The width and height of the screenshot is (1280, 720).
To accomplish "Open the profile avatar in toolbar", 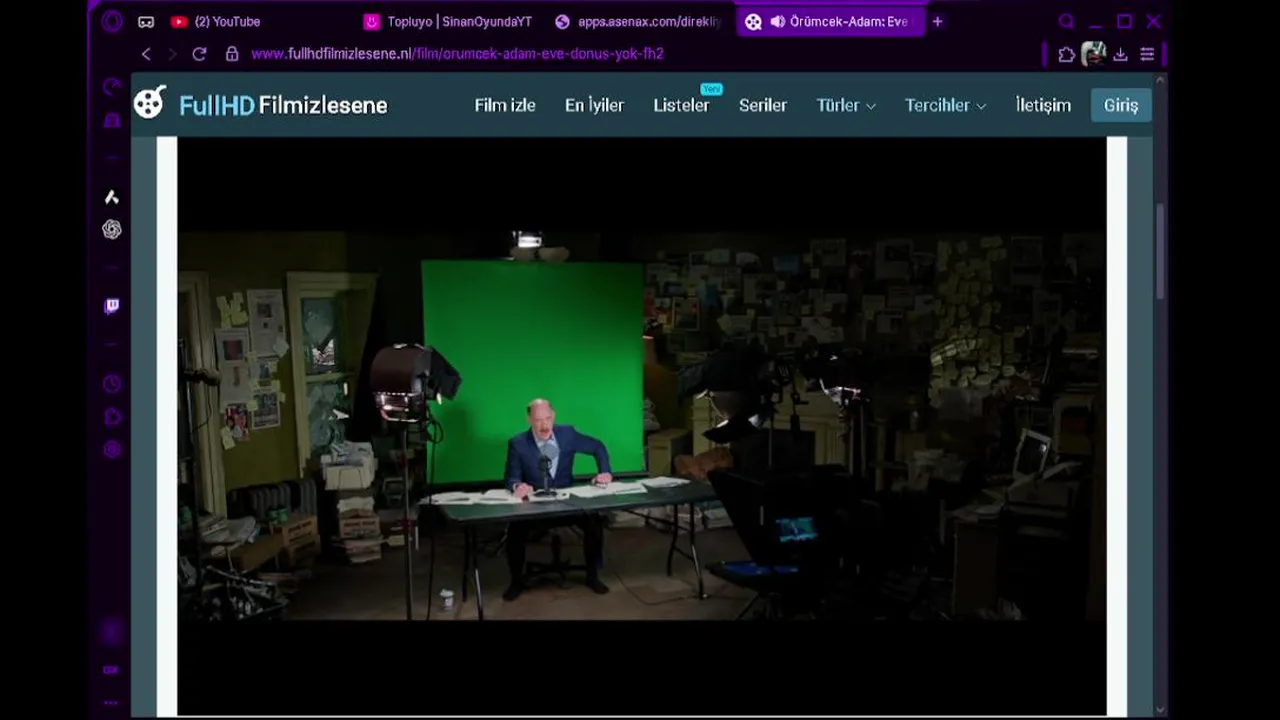I will [x=1093, y=54].
